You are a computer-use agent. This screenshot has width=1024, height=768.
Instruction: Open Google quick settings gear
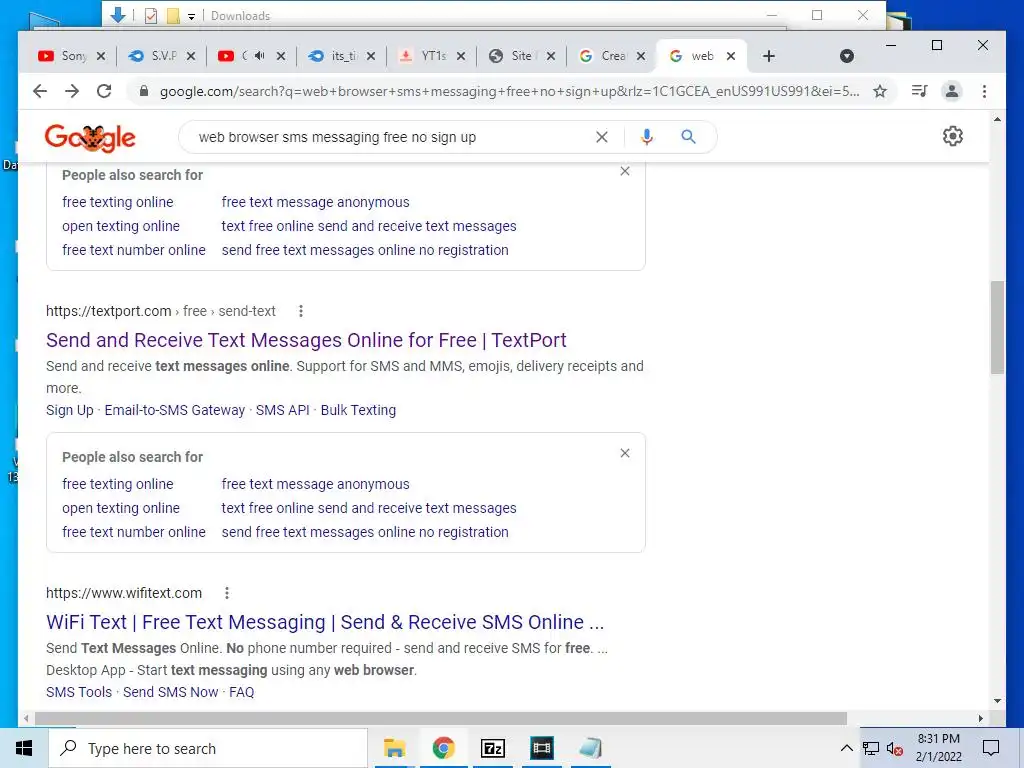(x=953, y=136)
